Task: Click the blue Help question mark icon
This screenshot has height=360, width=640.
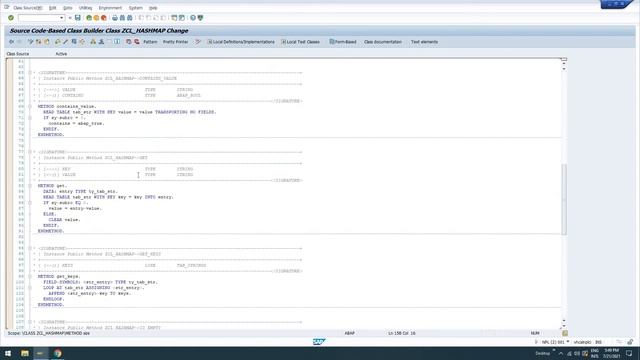Action: (x=193, y=18)
